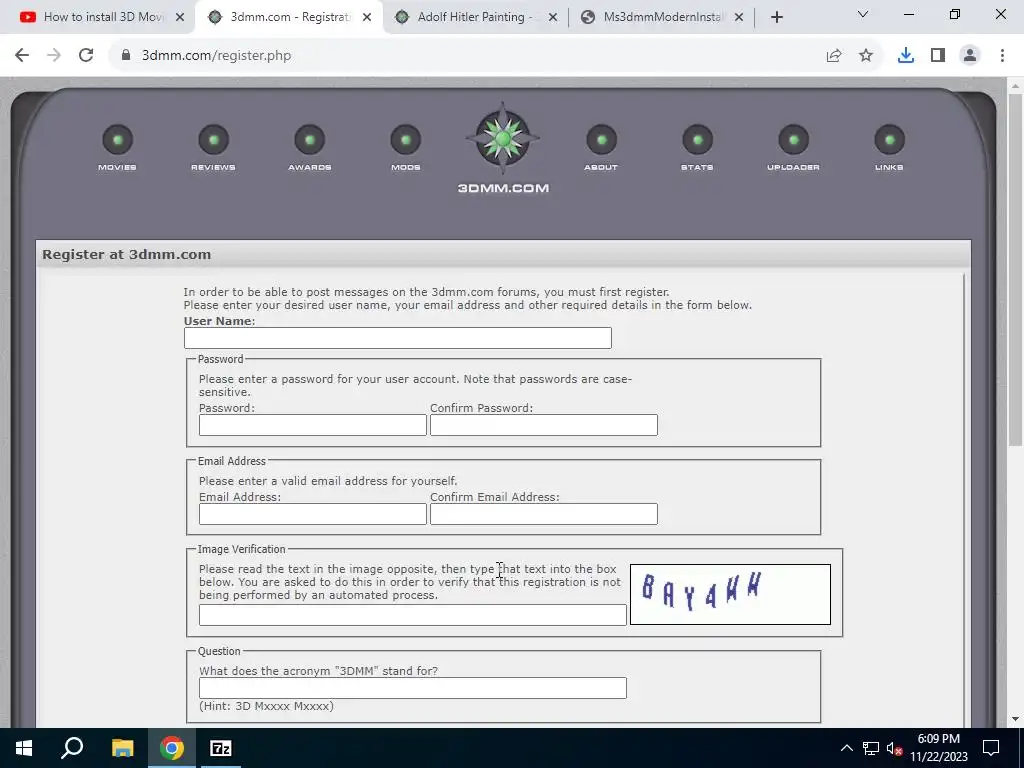Open the notification center icon
This screenshot has height=768, width=1024.
point(991,748)
